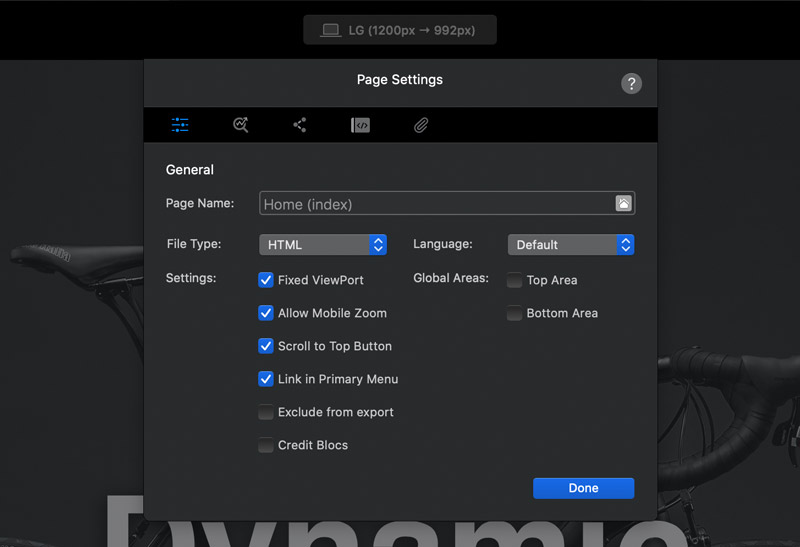
Task: Open the General settings tab icon
Action: pos(180,125)
